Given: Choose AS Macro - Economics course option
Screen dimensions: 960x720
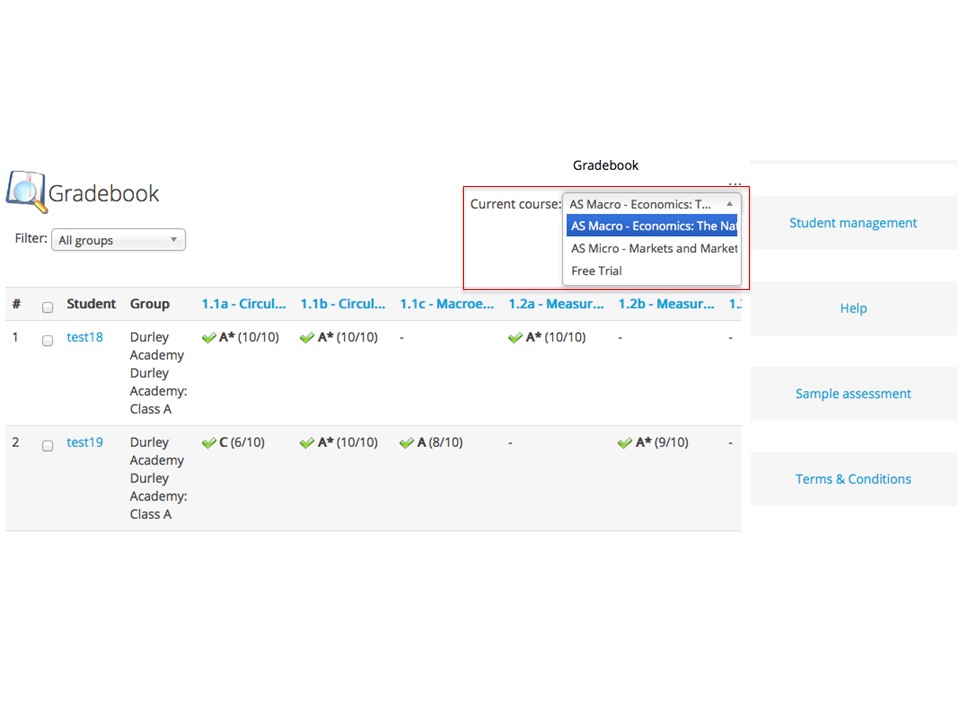Looking at the screenshot, I should tap(652, 226).
